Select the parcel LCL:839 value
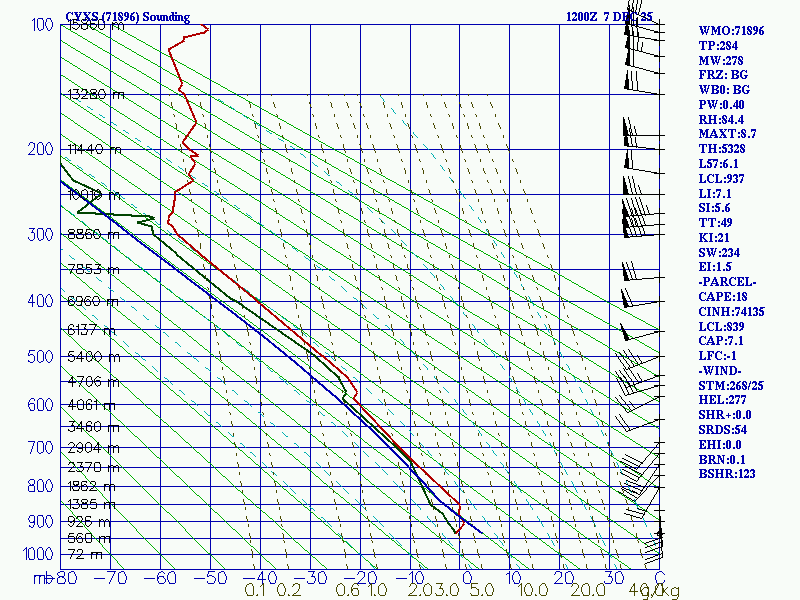Screen dimensions: 800x600 coord(721,326)
